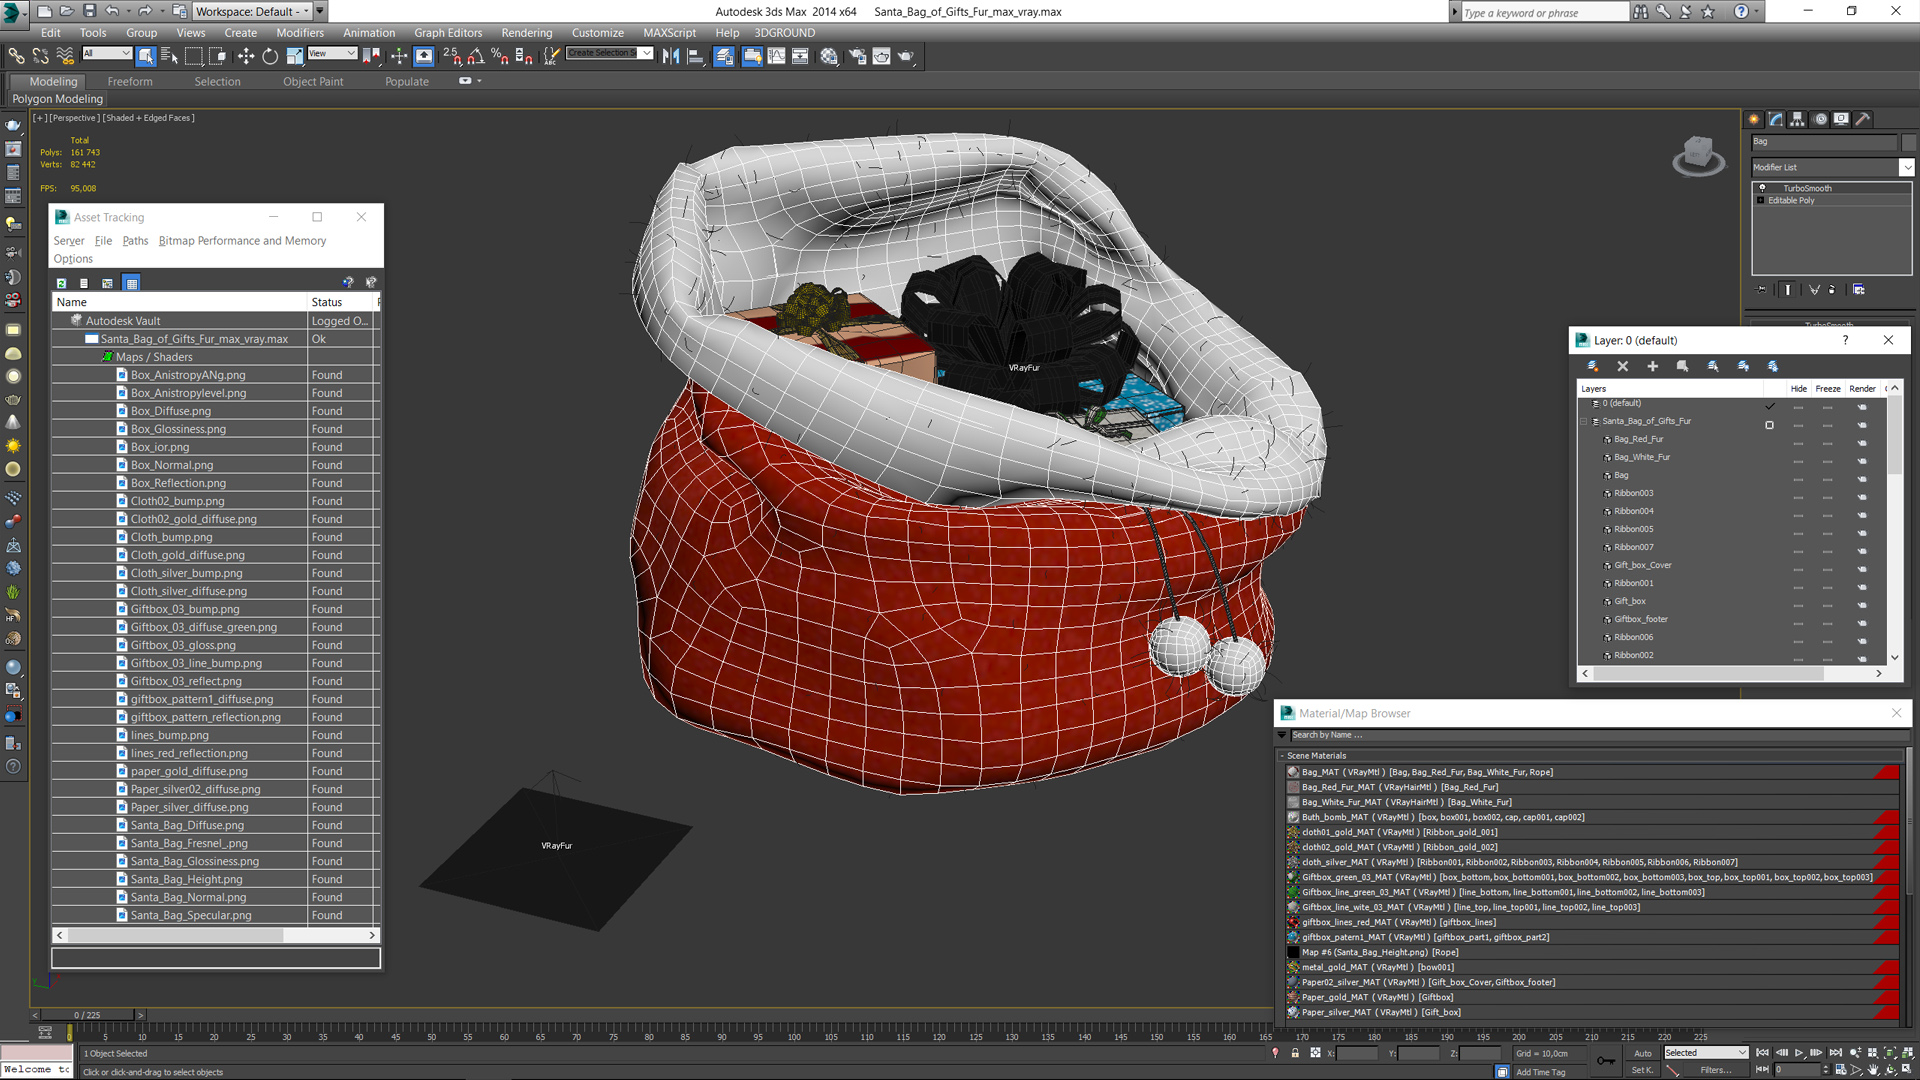1920x1080 pixels.
Task: Open the Curve Editor icon
Action: (776, 56)
